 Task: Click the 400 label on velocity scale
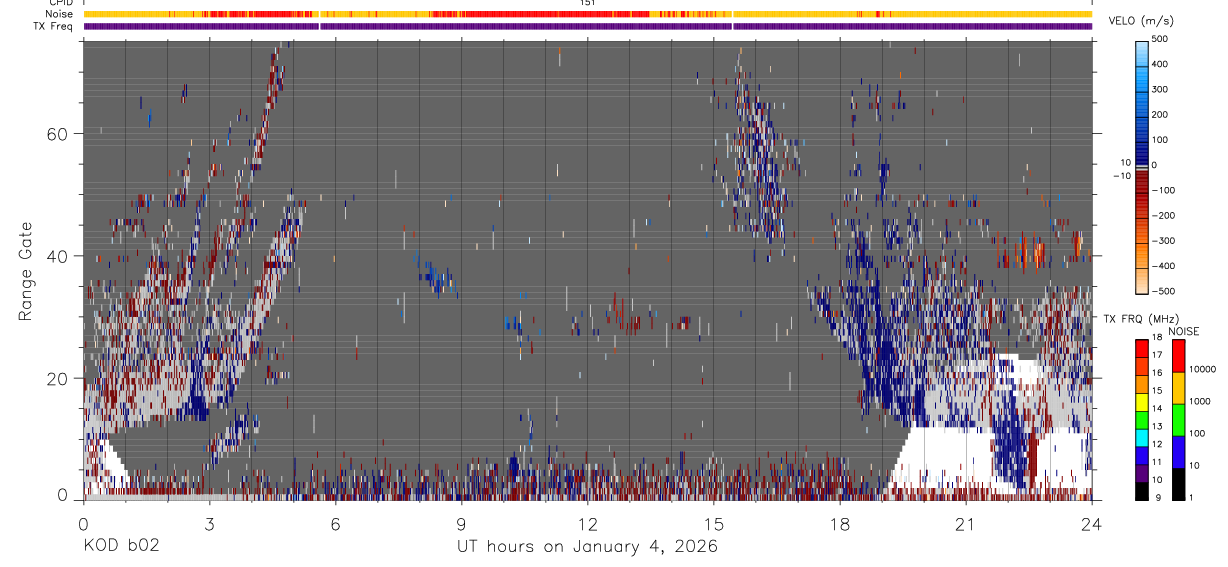tap(1160, 64)
